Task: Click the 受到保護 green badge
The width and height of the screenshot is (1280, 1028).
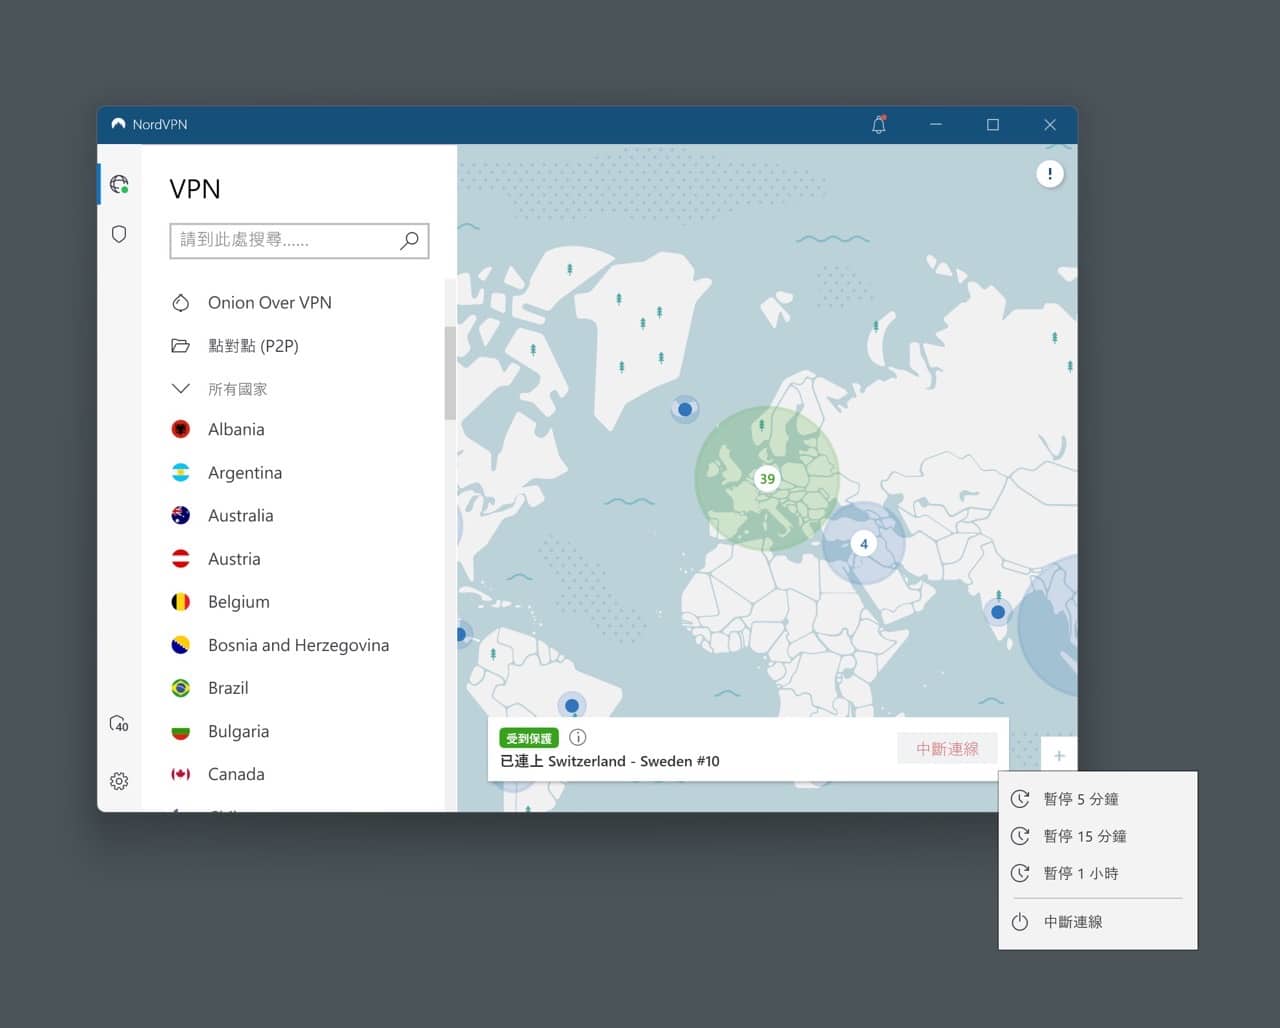Action: tap(529, 738)
